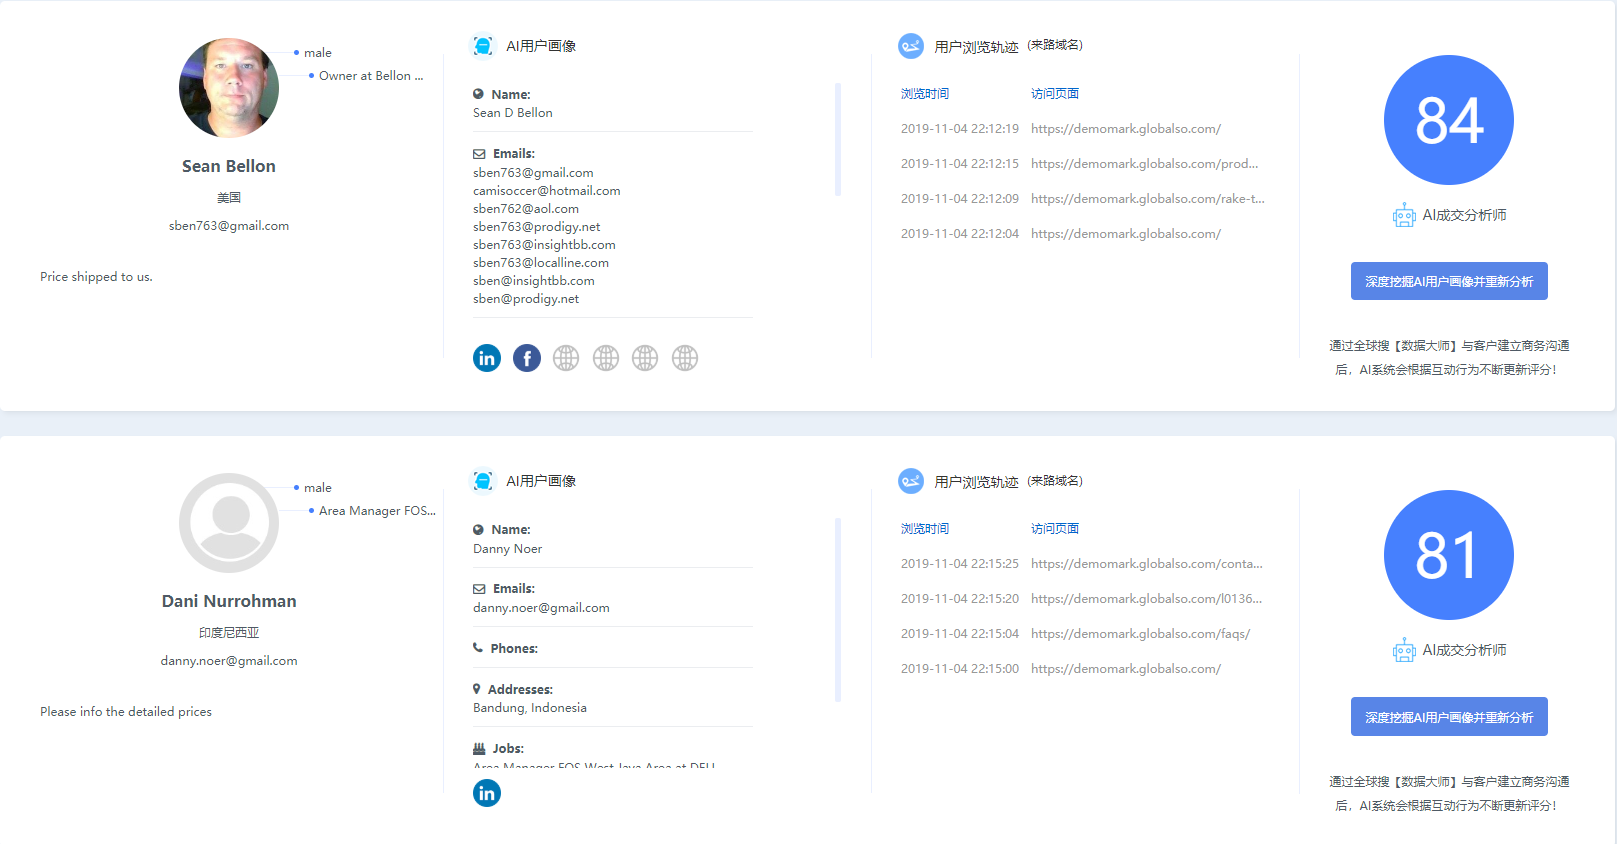Open Sean Bellon's LinkedIn profile icon

(x=487, y=358)
